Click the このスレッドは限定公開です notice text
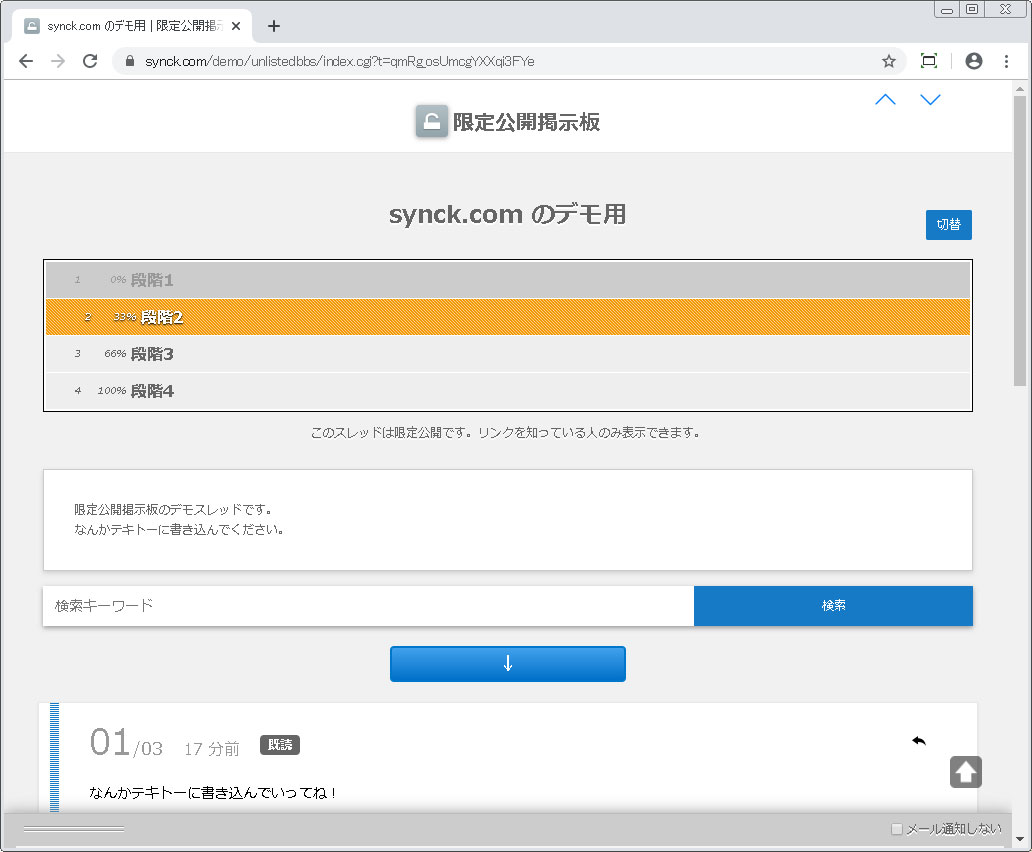Image resolution: width=1032 pixels, height=852 pixels. point(505,433)
